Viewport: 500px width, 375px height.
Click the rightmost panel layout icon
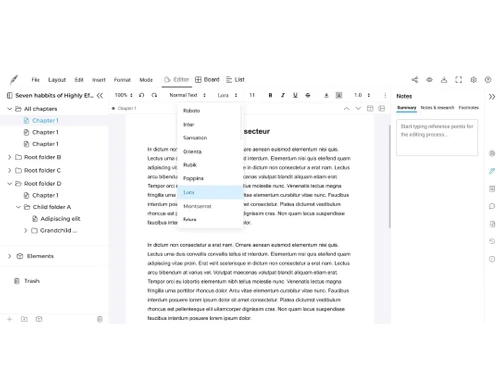coord(382,108)
